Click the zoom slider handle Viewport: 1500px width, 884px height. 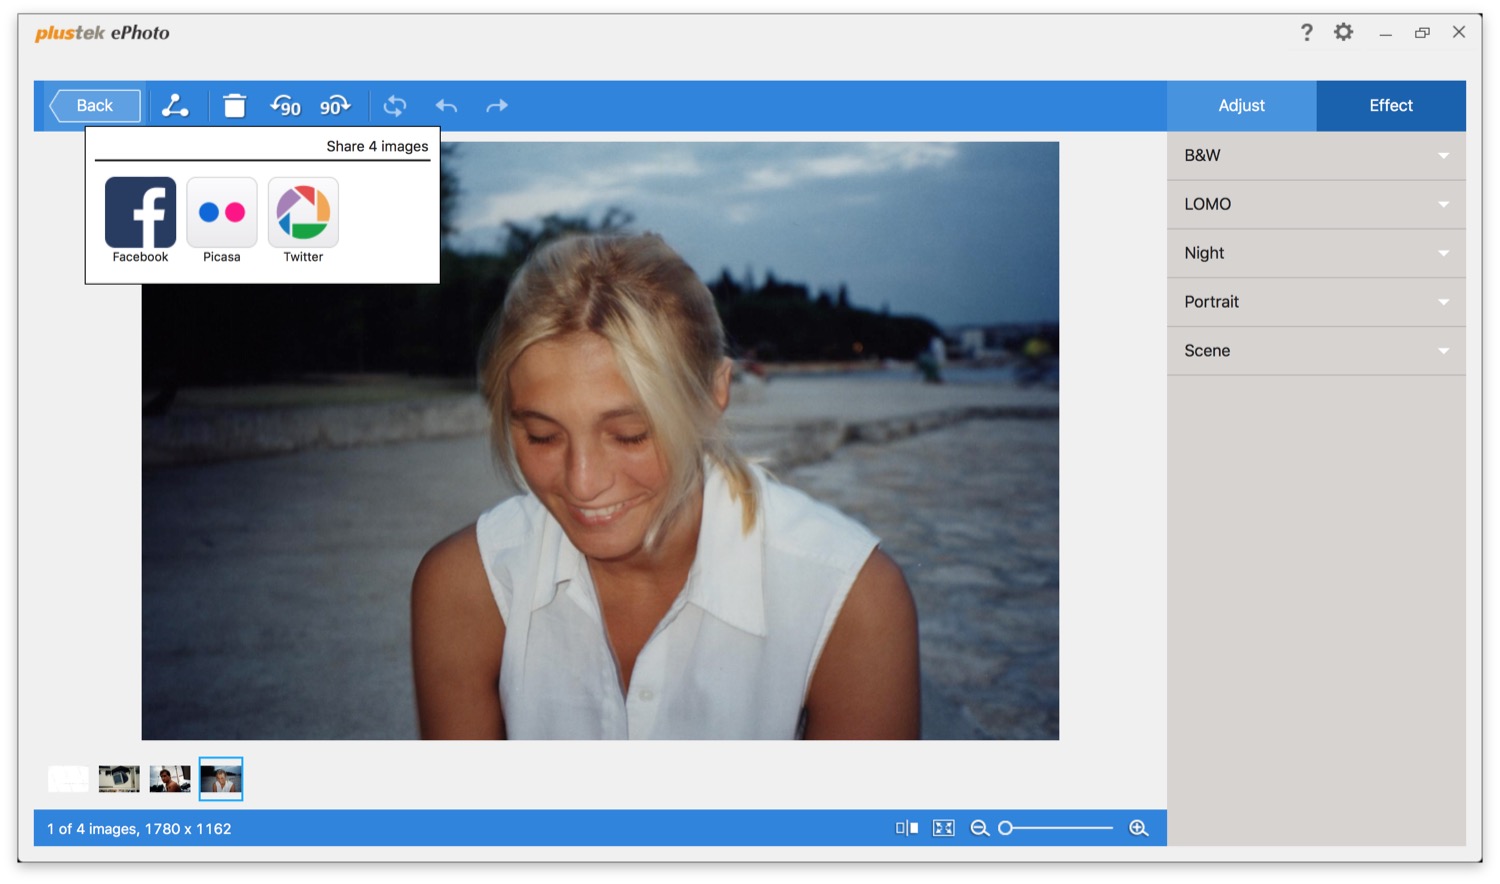click(x=1006, y=828)
